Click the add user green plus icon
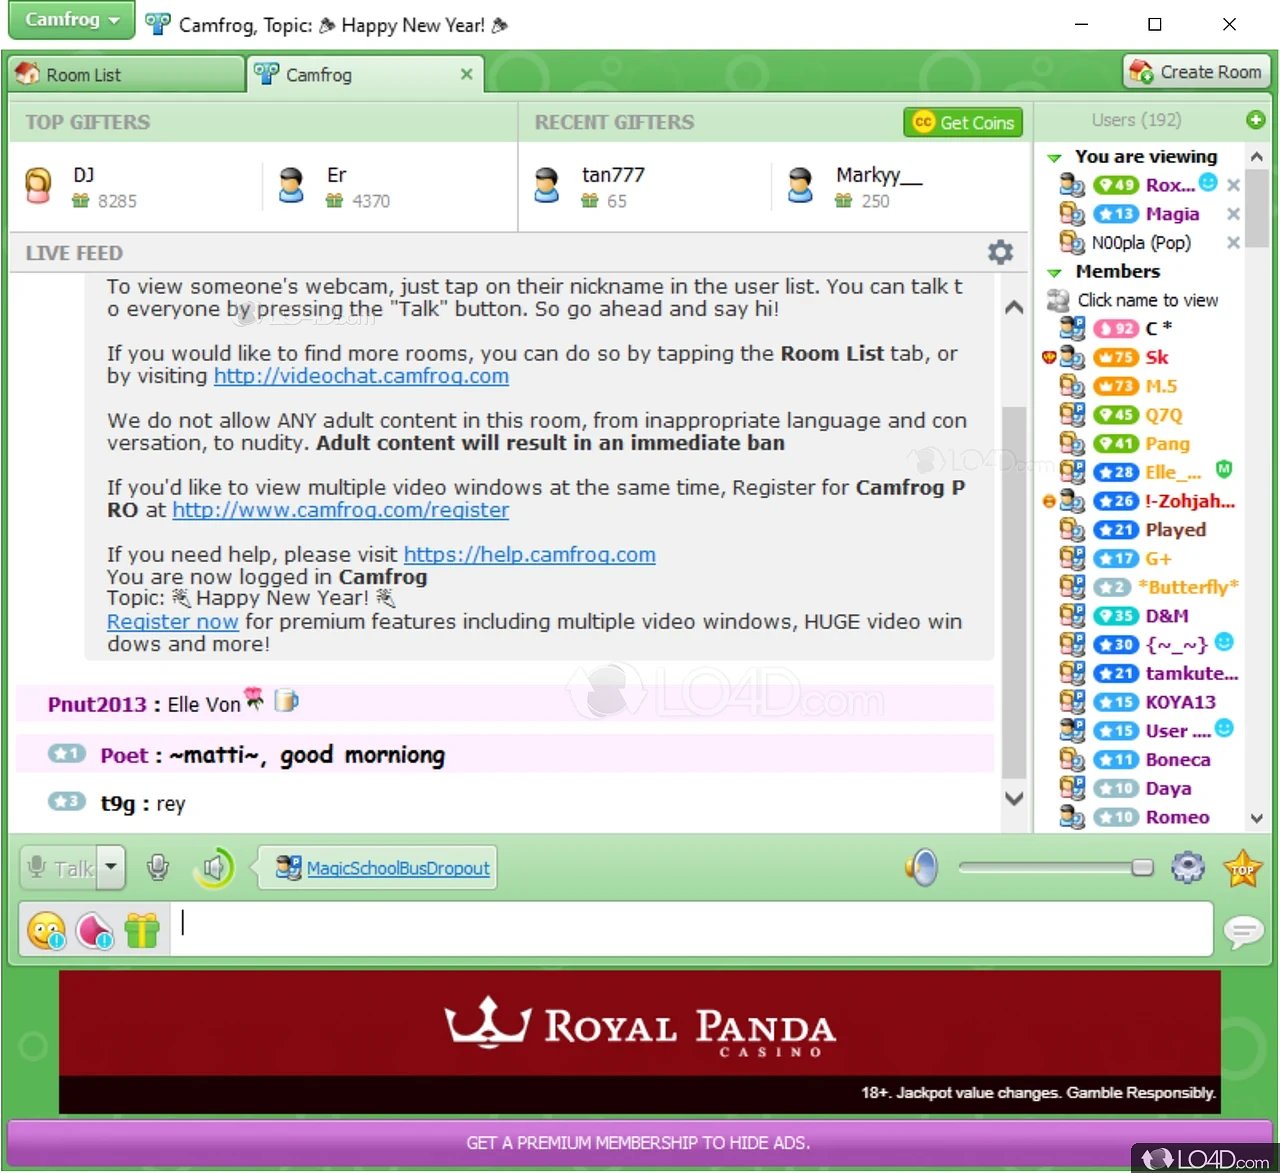The width and height of the screenshot is (1280, 1173). click(x=1256, y=120)
